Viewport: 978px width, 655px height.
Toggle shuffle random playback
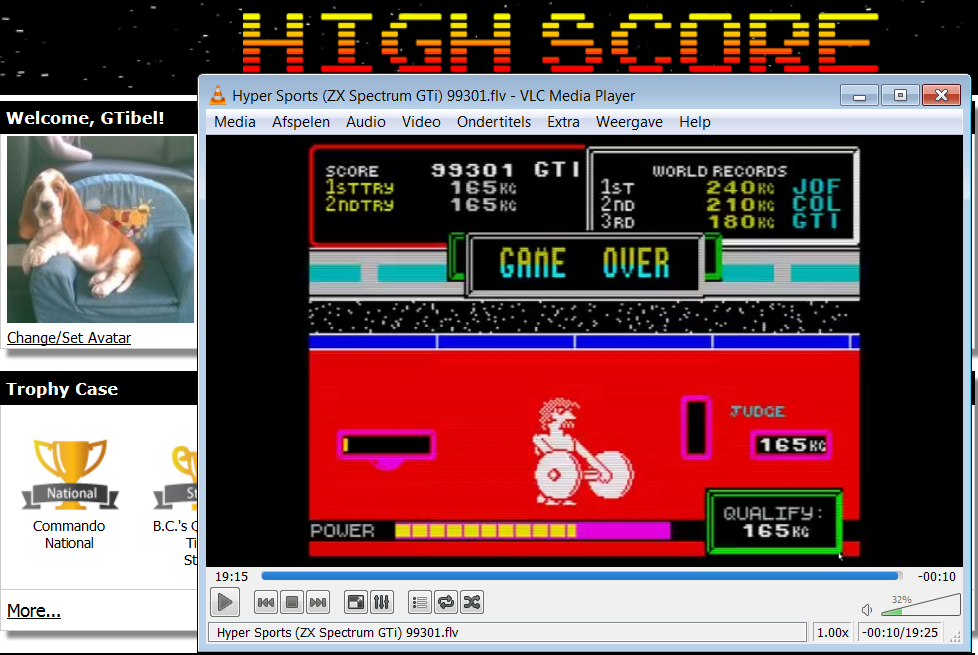(472, 602)
